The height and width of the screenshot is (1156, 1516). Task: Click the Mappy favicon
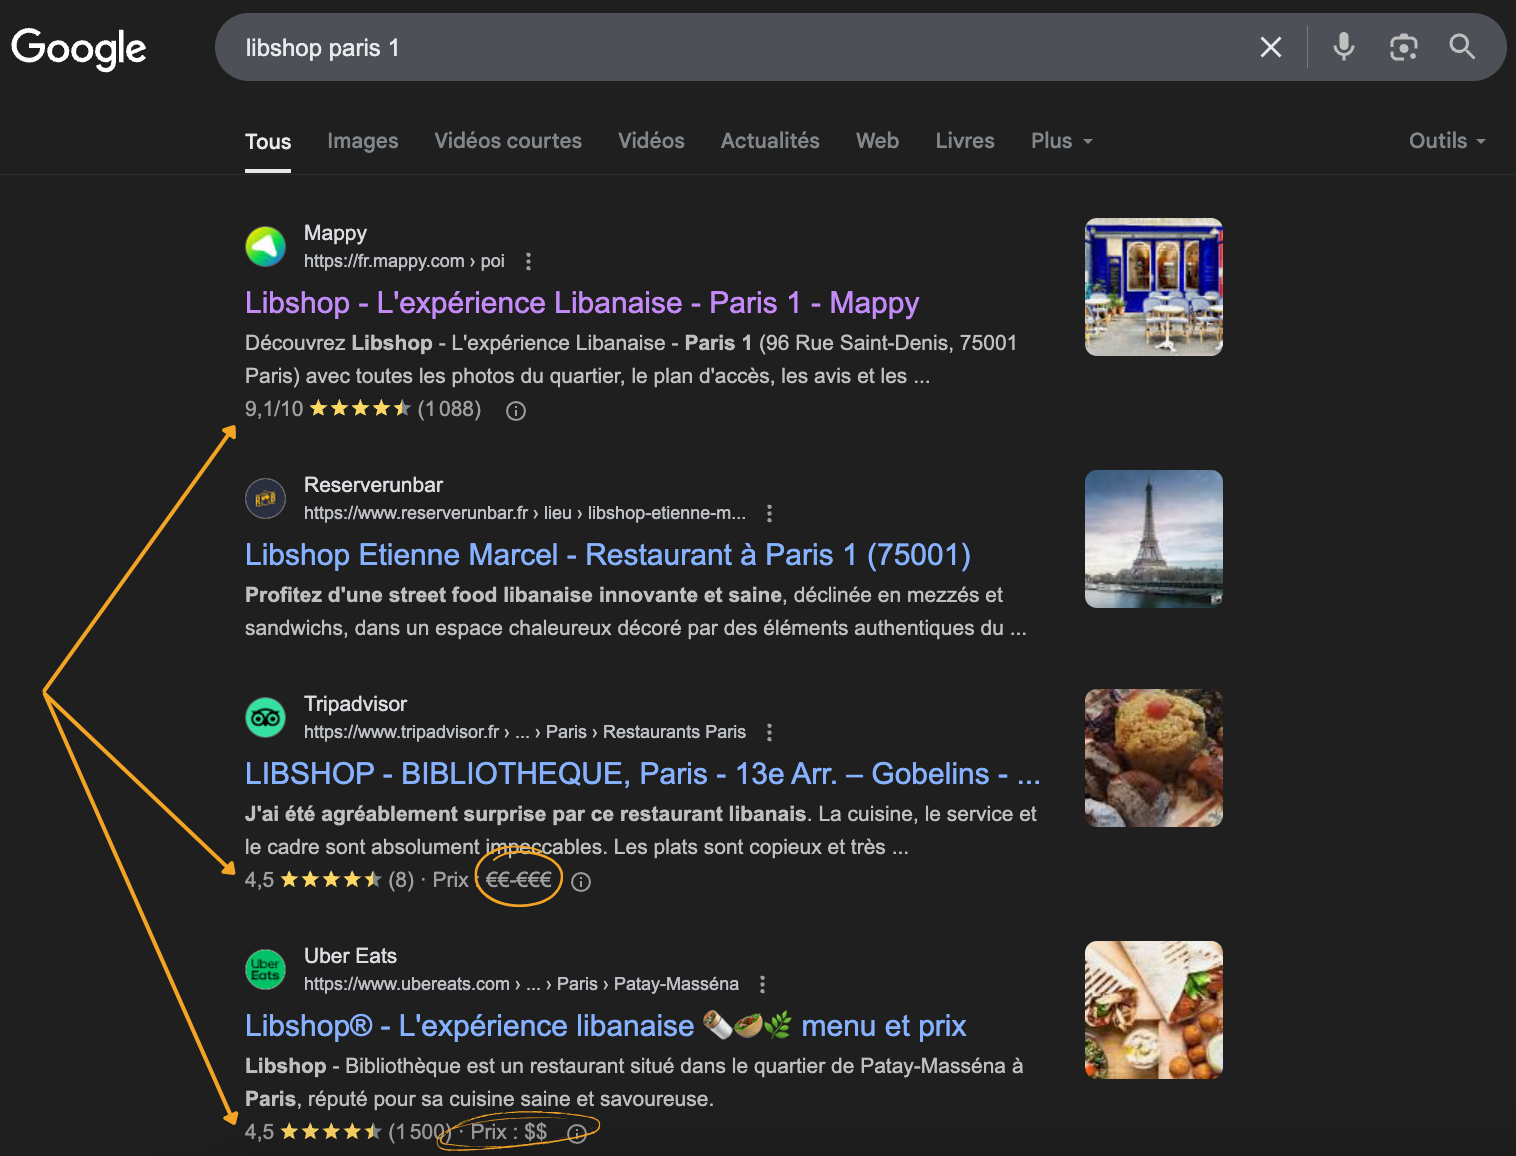(x=266, y=246)
